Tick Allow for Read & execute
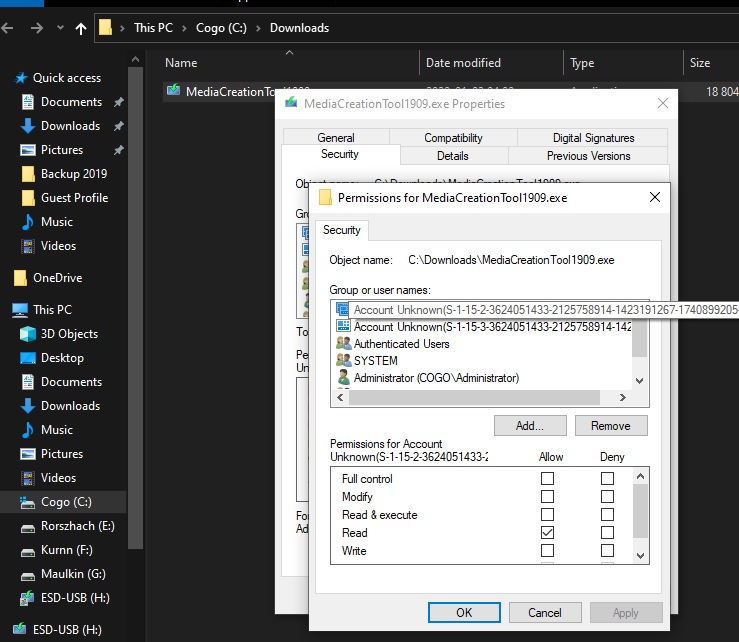Image resolution: width=739 pixels, height=642 pixels. [547, 514]
